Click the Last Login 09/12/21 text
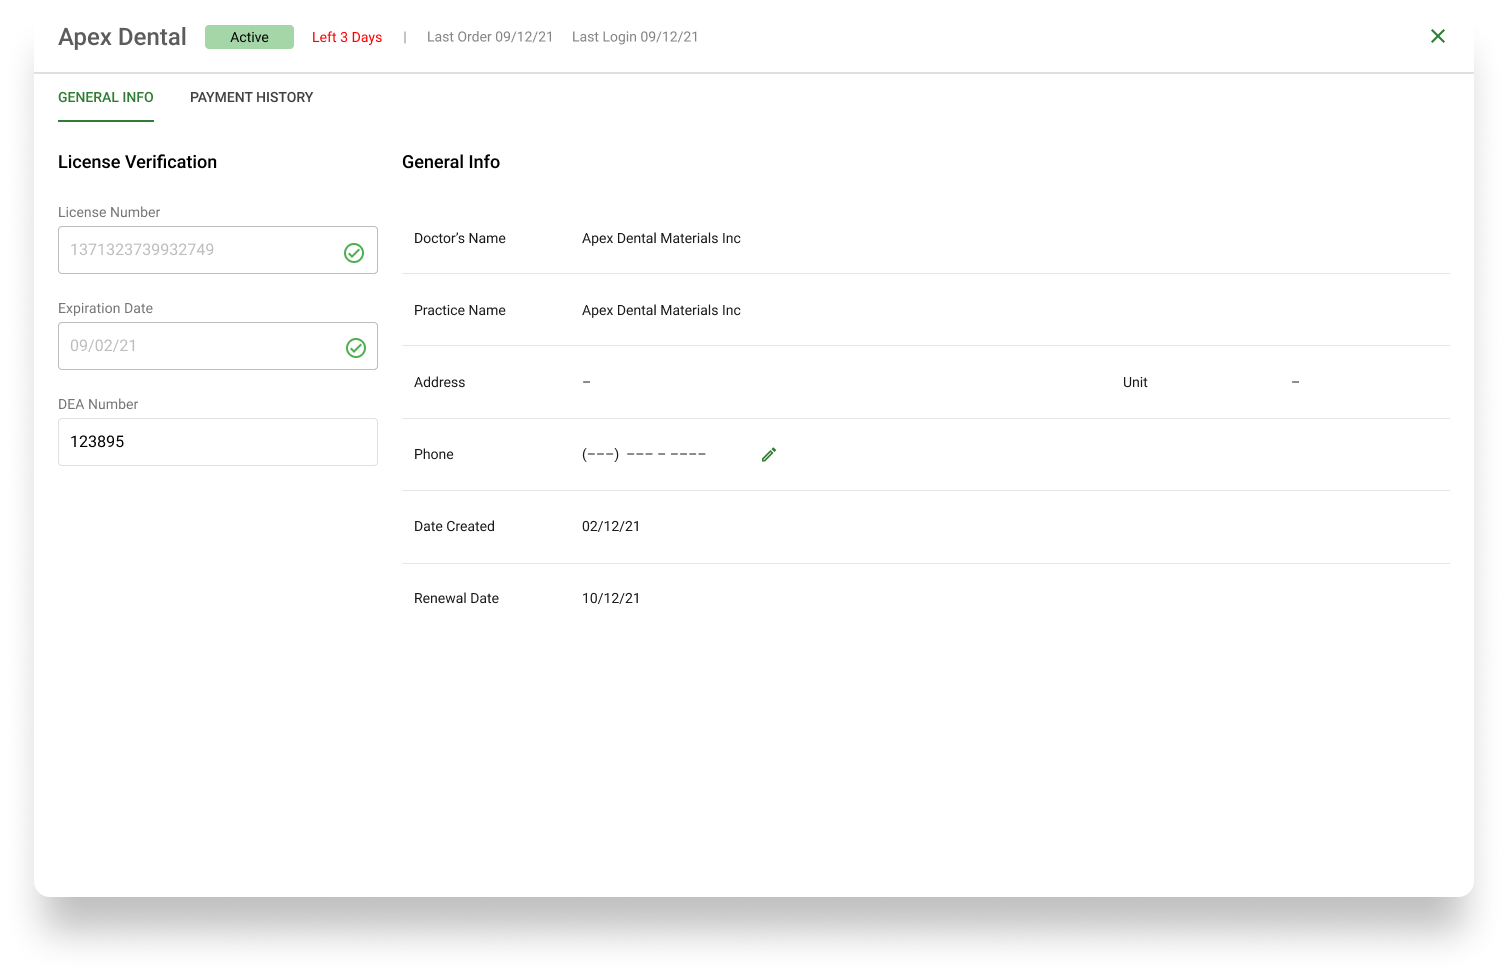Image resolution: width=1508 pixels, height=975 pixels. [635, 37]
